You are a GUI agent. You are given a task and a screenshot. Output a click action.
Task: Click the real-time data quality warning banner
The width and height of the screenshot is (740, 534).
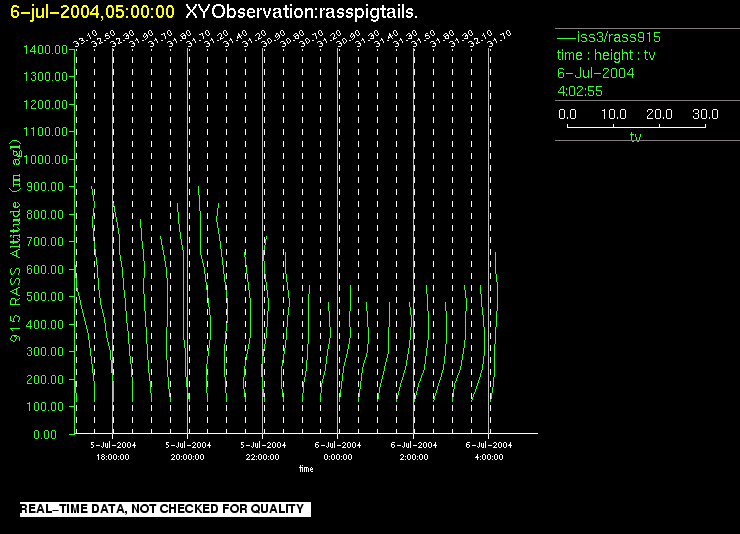[162, 509]
